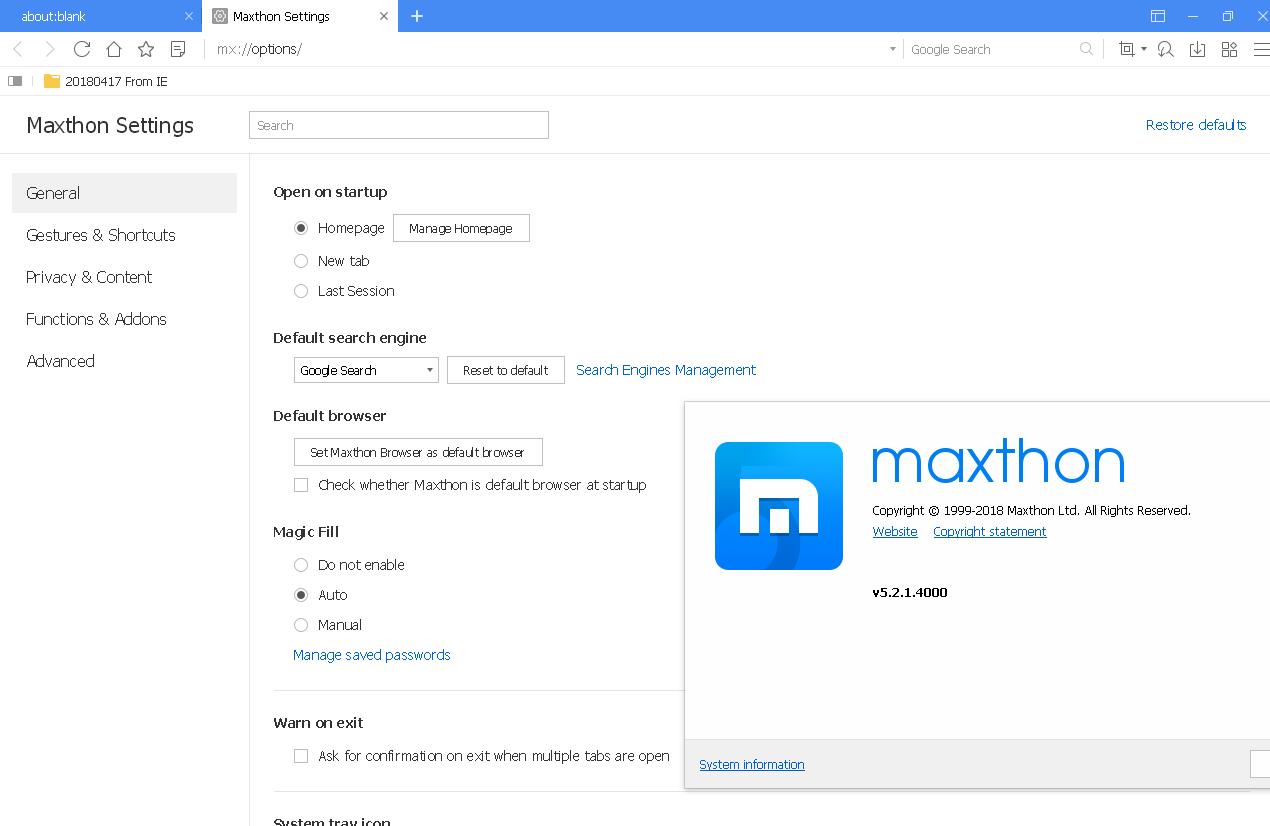Switch to the Maxthon Settings tab
Screen dimensions: 1270x826
pyautogui.click(x=300, y=16)
